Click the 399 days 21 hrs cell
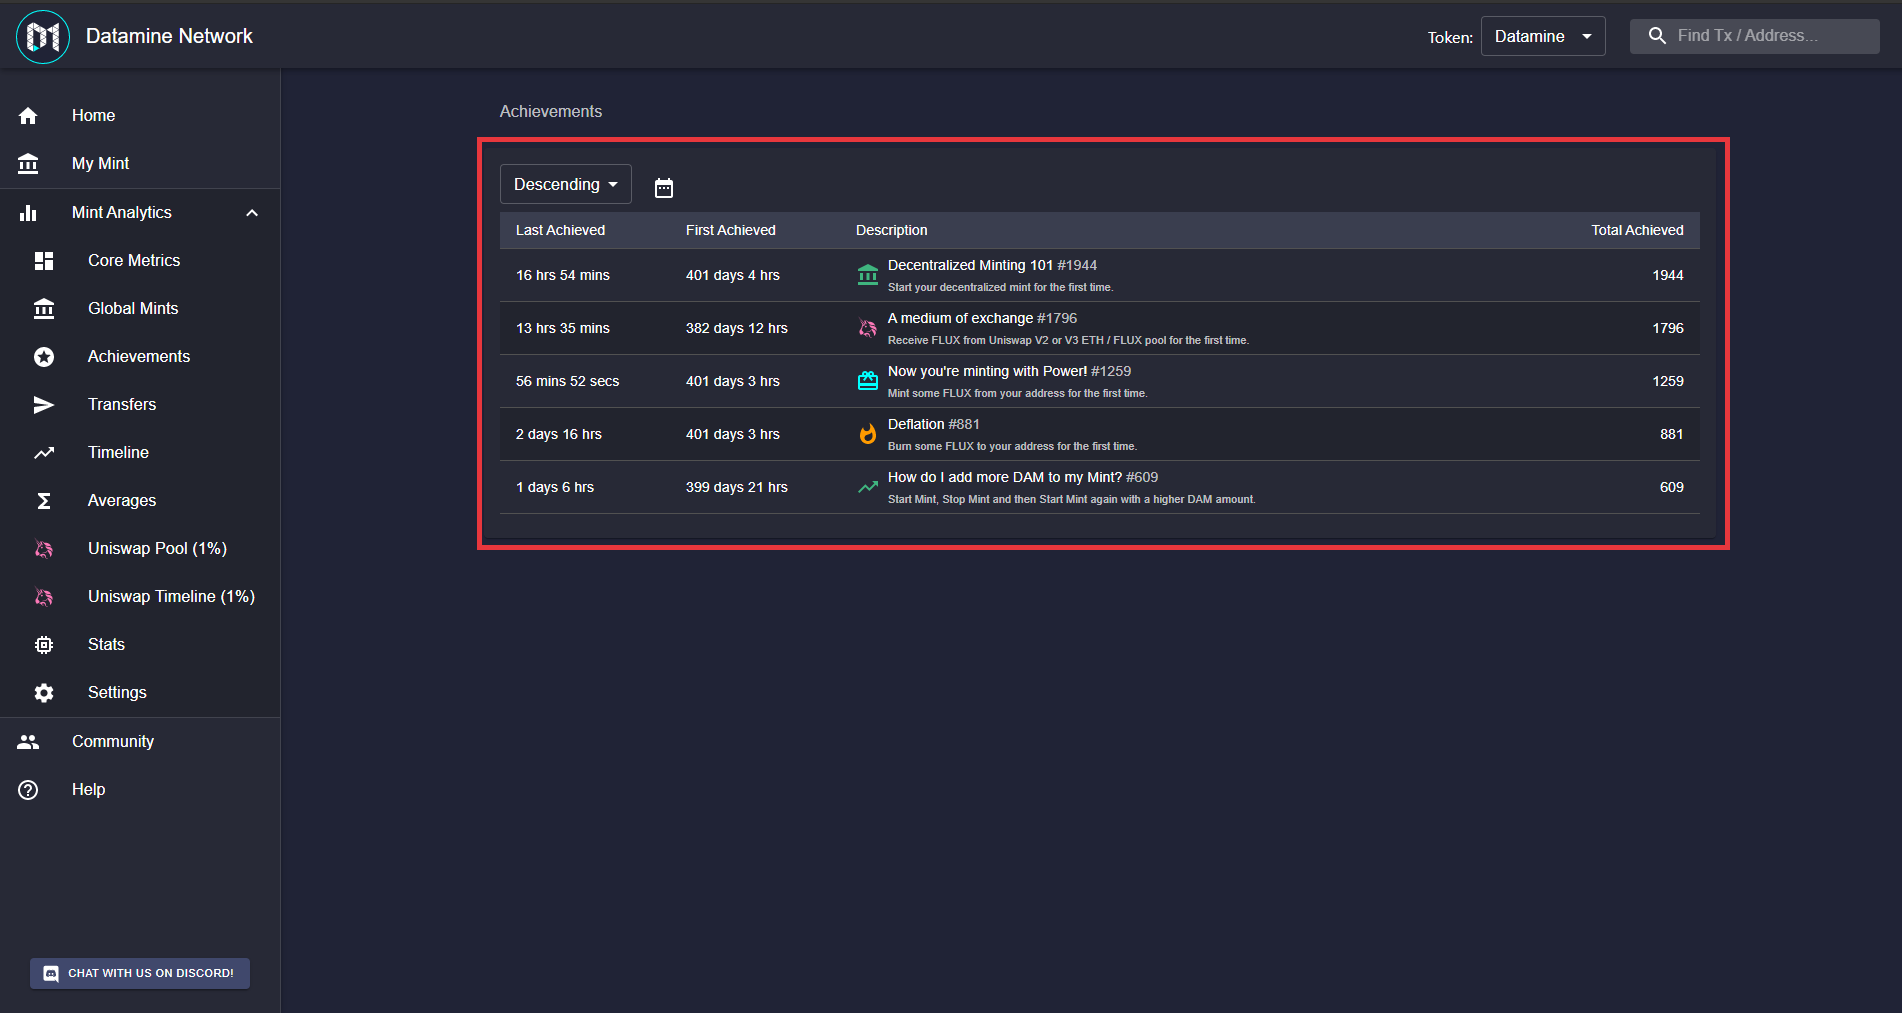Screen dimensions: 1902x1013 [736, 487]
